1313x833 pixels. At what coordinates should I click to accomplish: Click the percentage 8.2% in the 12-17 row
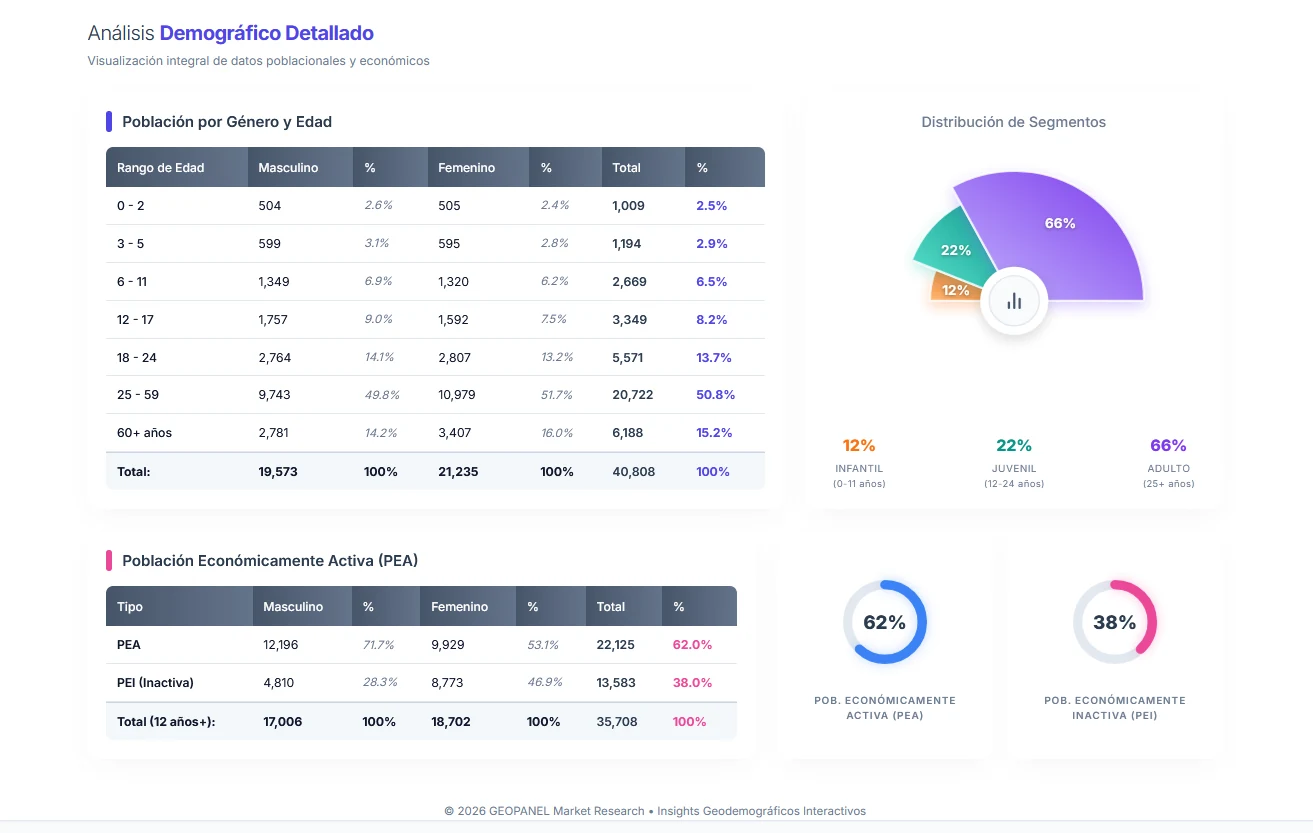click(711, 320)
